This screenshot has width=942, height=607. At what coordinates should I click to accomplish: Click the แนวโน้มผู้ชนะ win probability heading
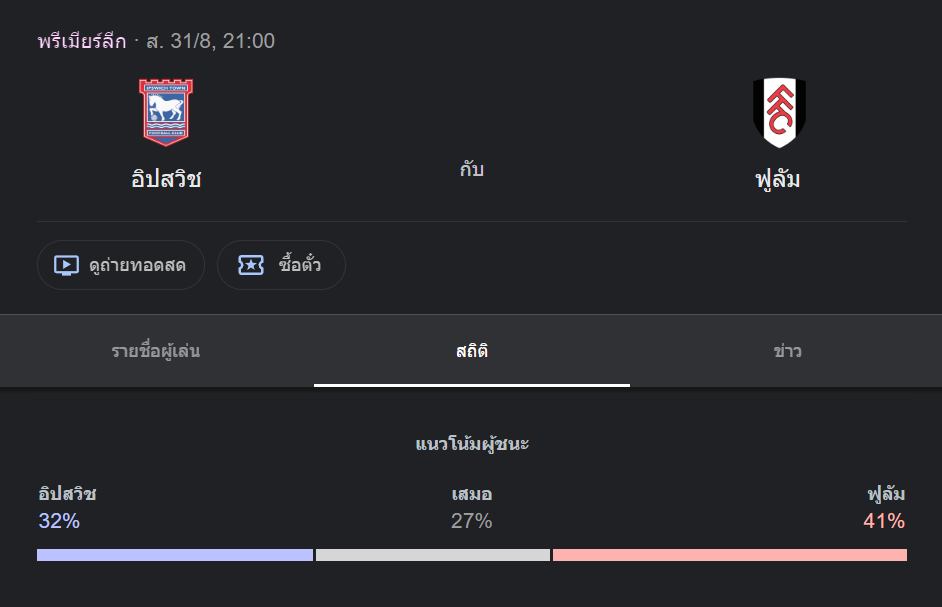pyautogui.click(x=472, y=444)
